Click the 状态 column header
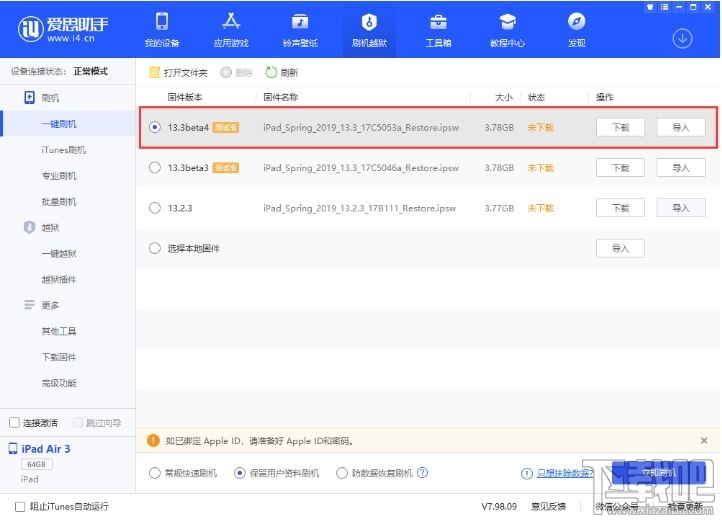The image size is (722, 520). (x=536, y=97)
